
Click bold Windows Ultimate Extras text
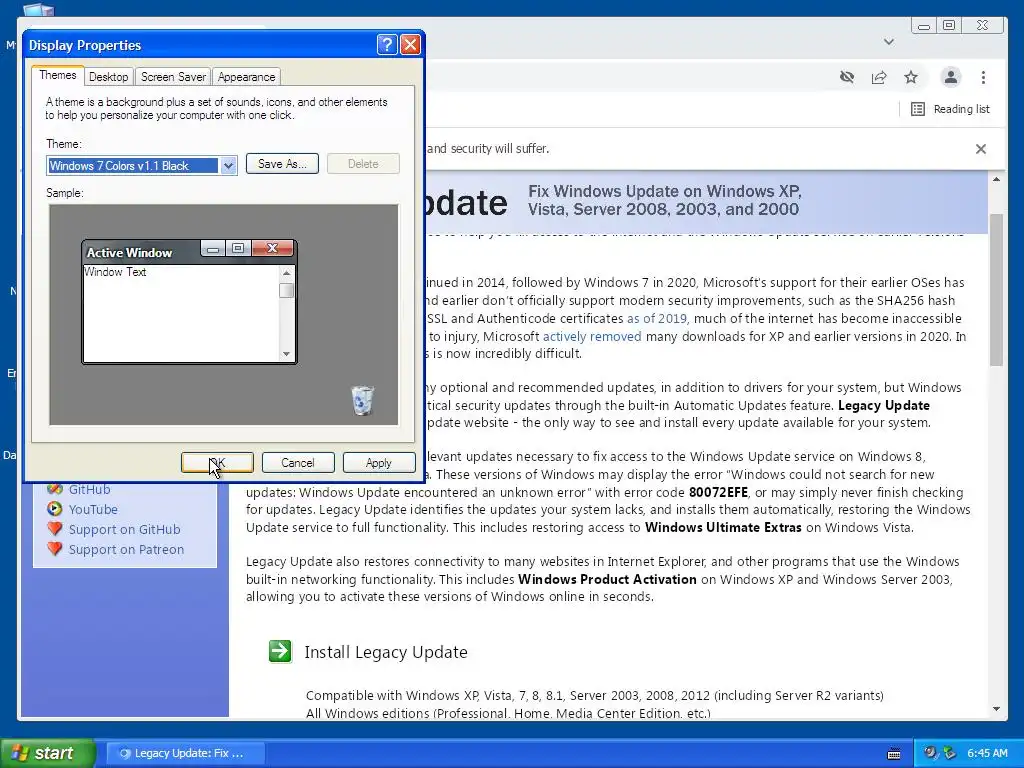[x=723, y=528]
